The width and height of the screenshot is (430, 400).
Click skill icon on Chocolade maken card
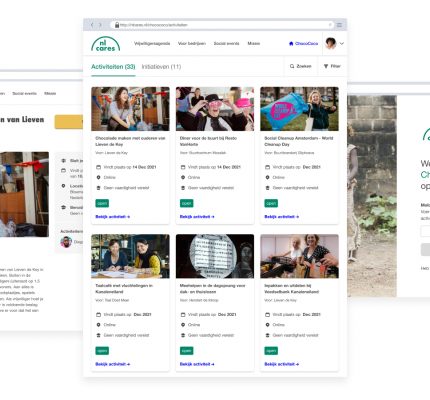pos(98,188)
